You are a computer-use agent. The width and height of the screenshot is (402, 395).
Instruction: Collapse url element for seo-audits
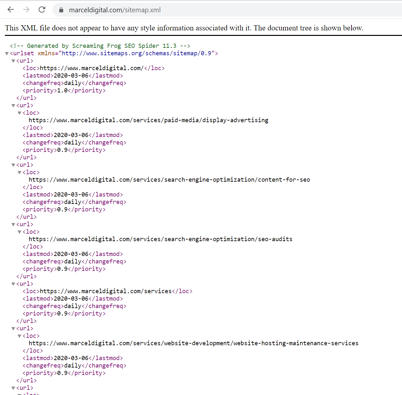[13, 224]
